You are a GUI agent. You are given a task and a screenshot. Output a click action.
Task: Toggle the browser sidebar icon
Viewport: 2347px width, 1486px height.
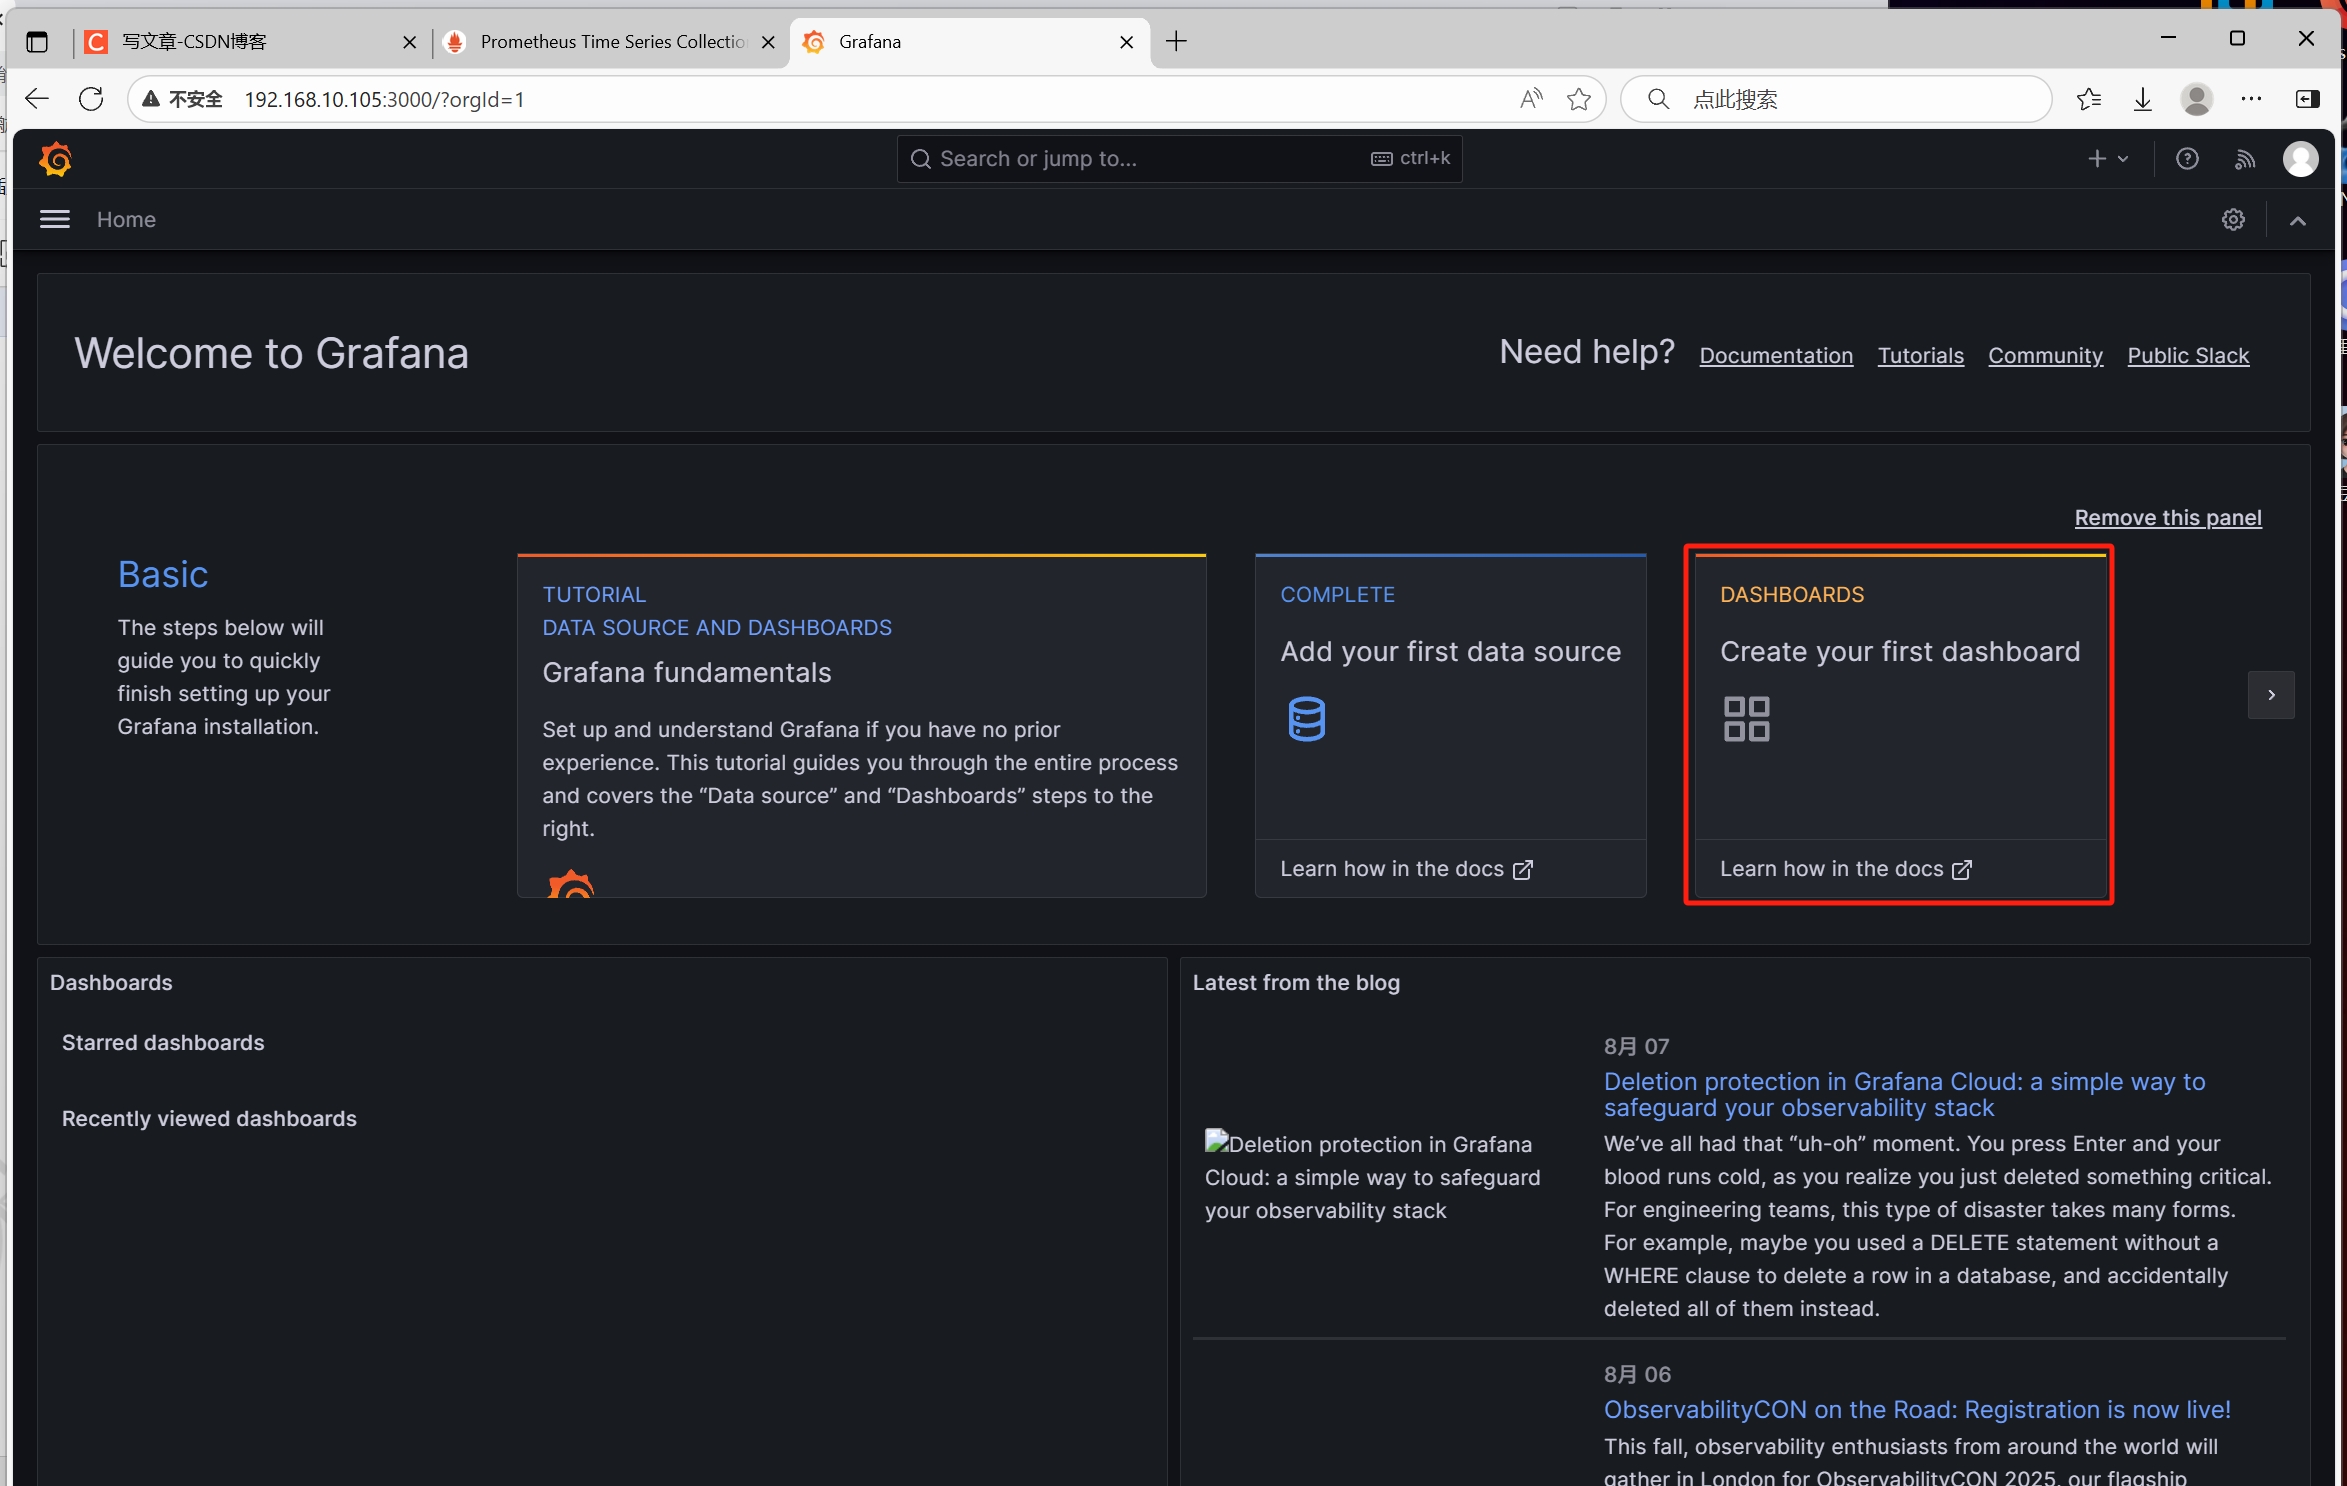pyautogui.click(x=2307, y=99)
